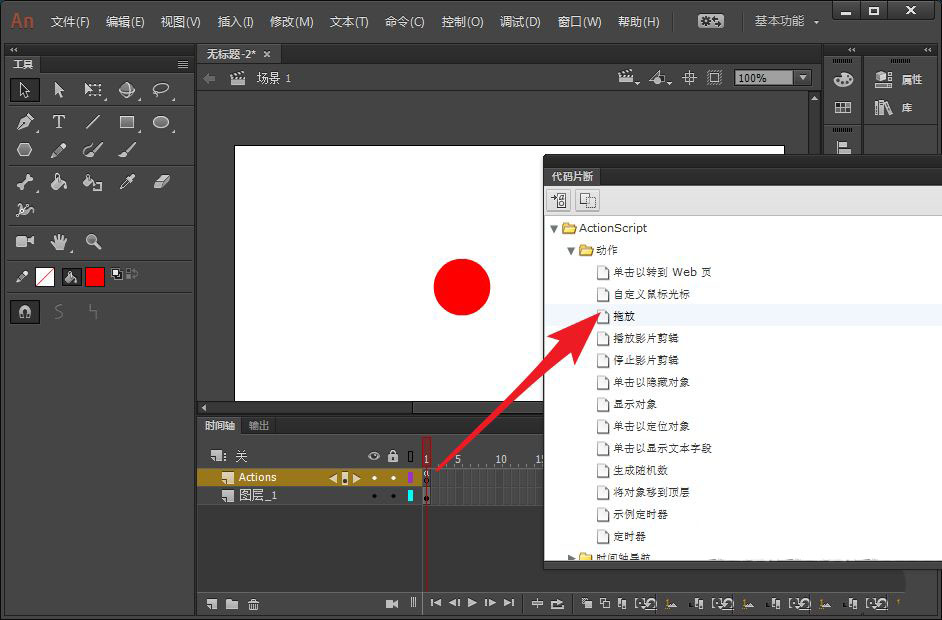Viewport: 942px width, 620px height.
Task: Select the Paint Bucket tool
Action: [x=58, y=181]
